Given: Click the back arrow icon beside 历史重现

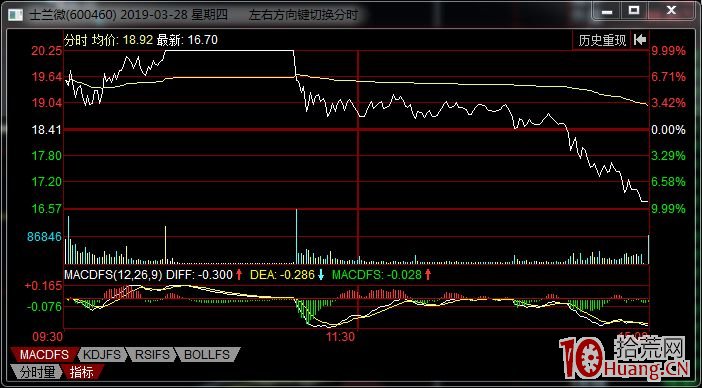Looking at the screenshot, I should tap(640, 40).
